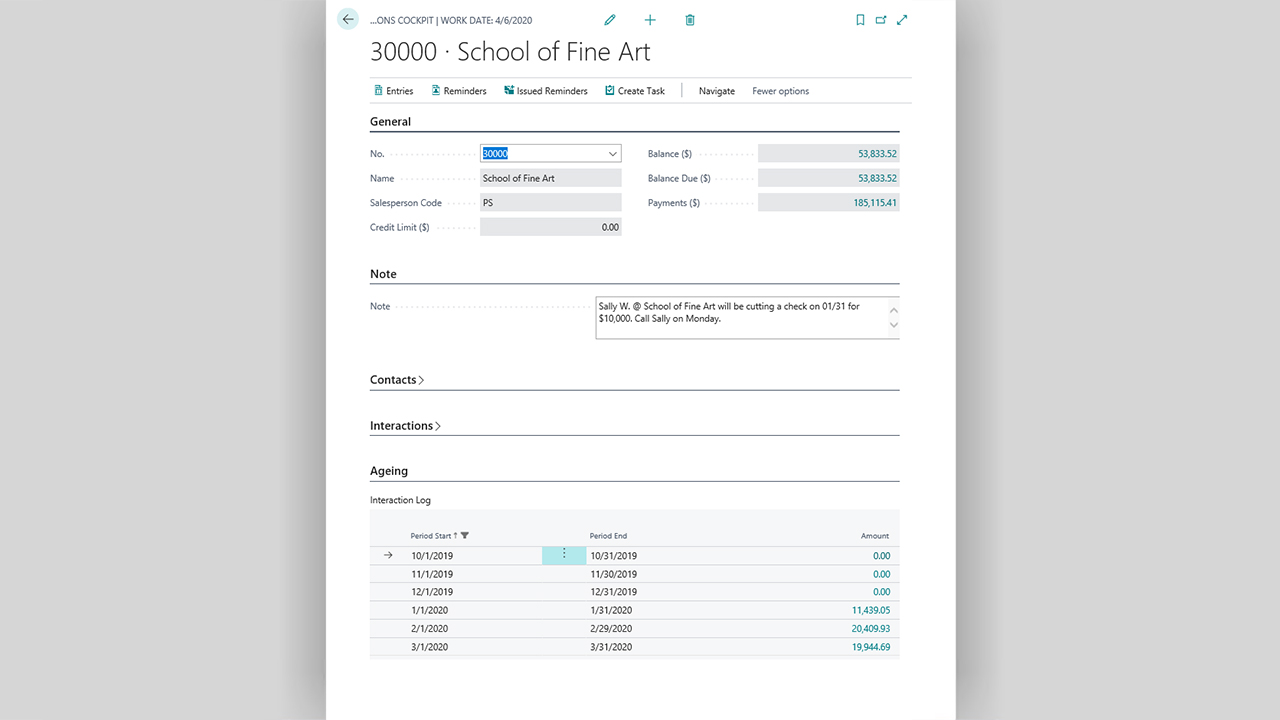This screenshot has width=1280, height=720.
Task: Click the Amount column header
Action: coord(875,536)
